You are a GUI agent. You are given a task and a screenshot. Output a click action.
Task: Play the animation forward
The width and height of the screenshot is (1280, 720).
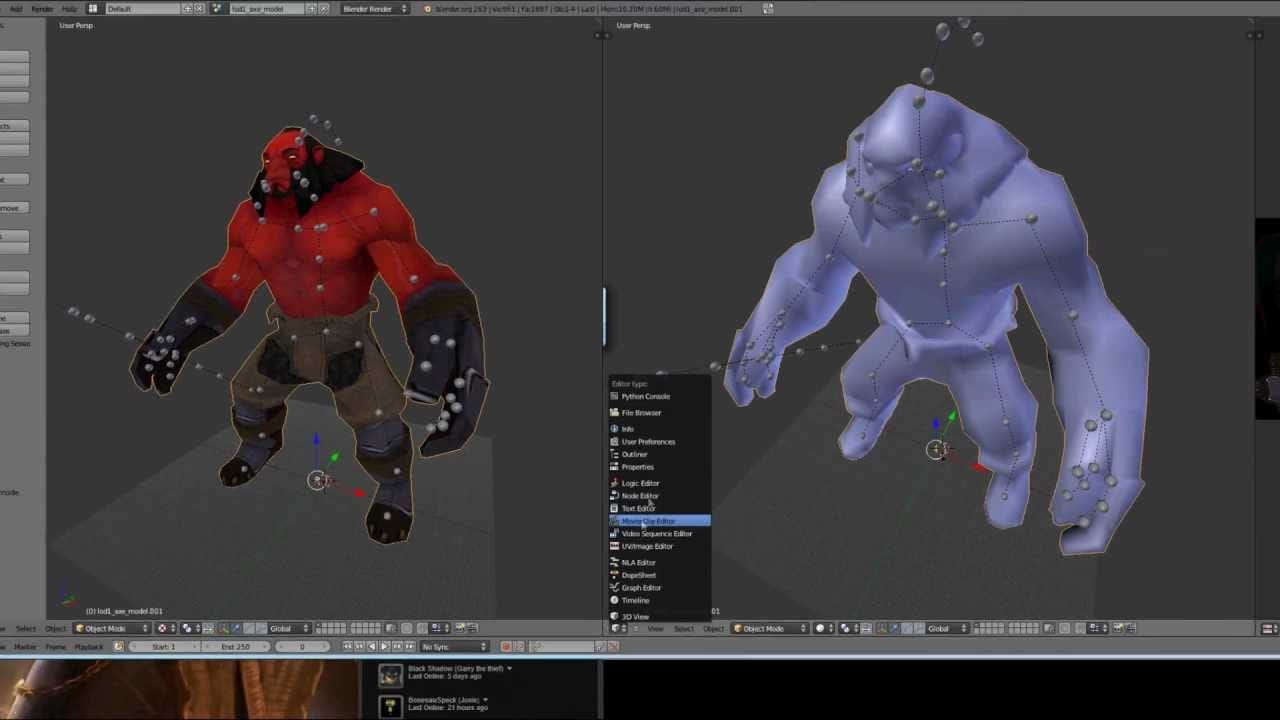[385, 647]
